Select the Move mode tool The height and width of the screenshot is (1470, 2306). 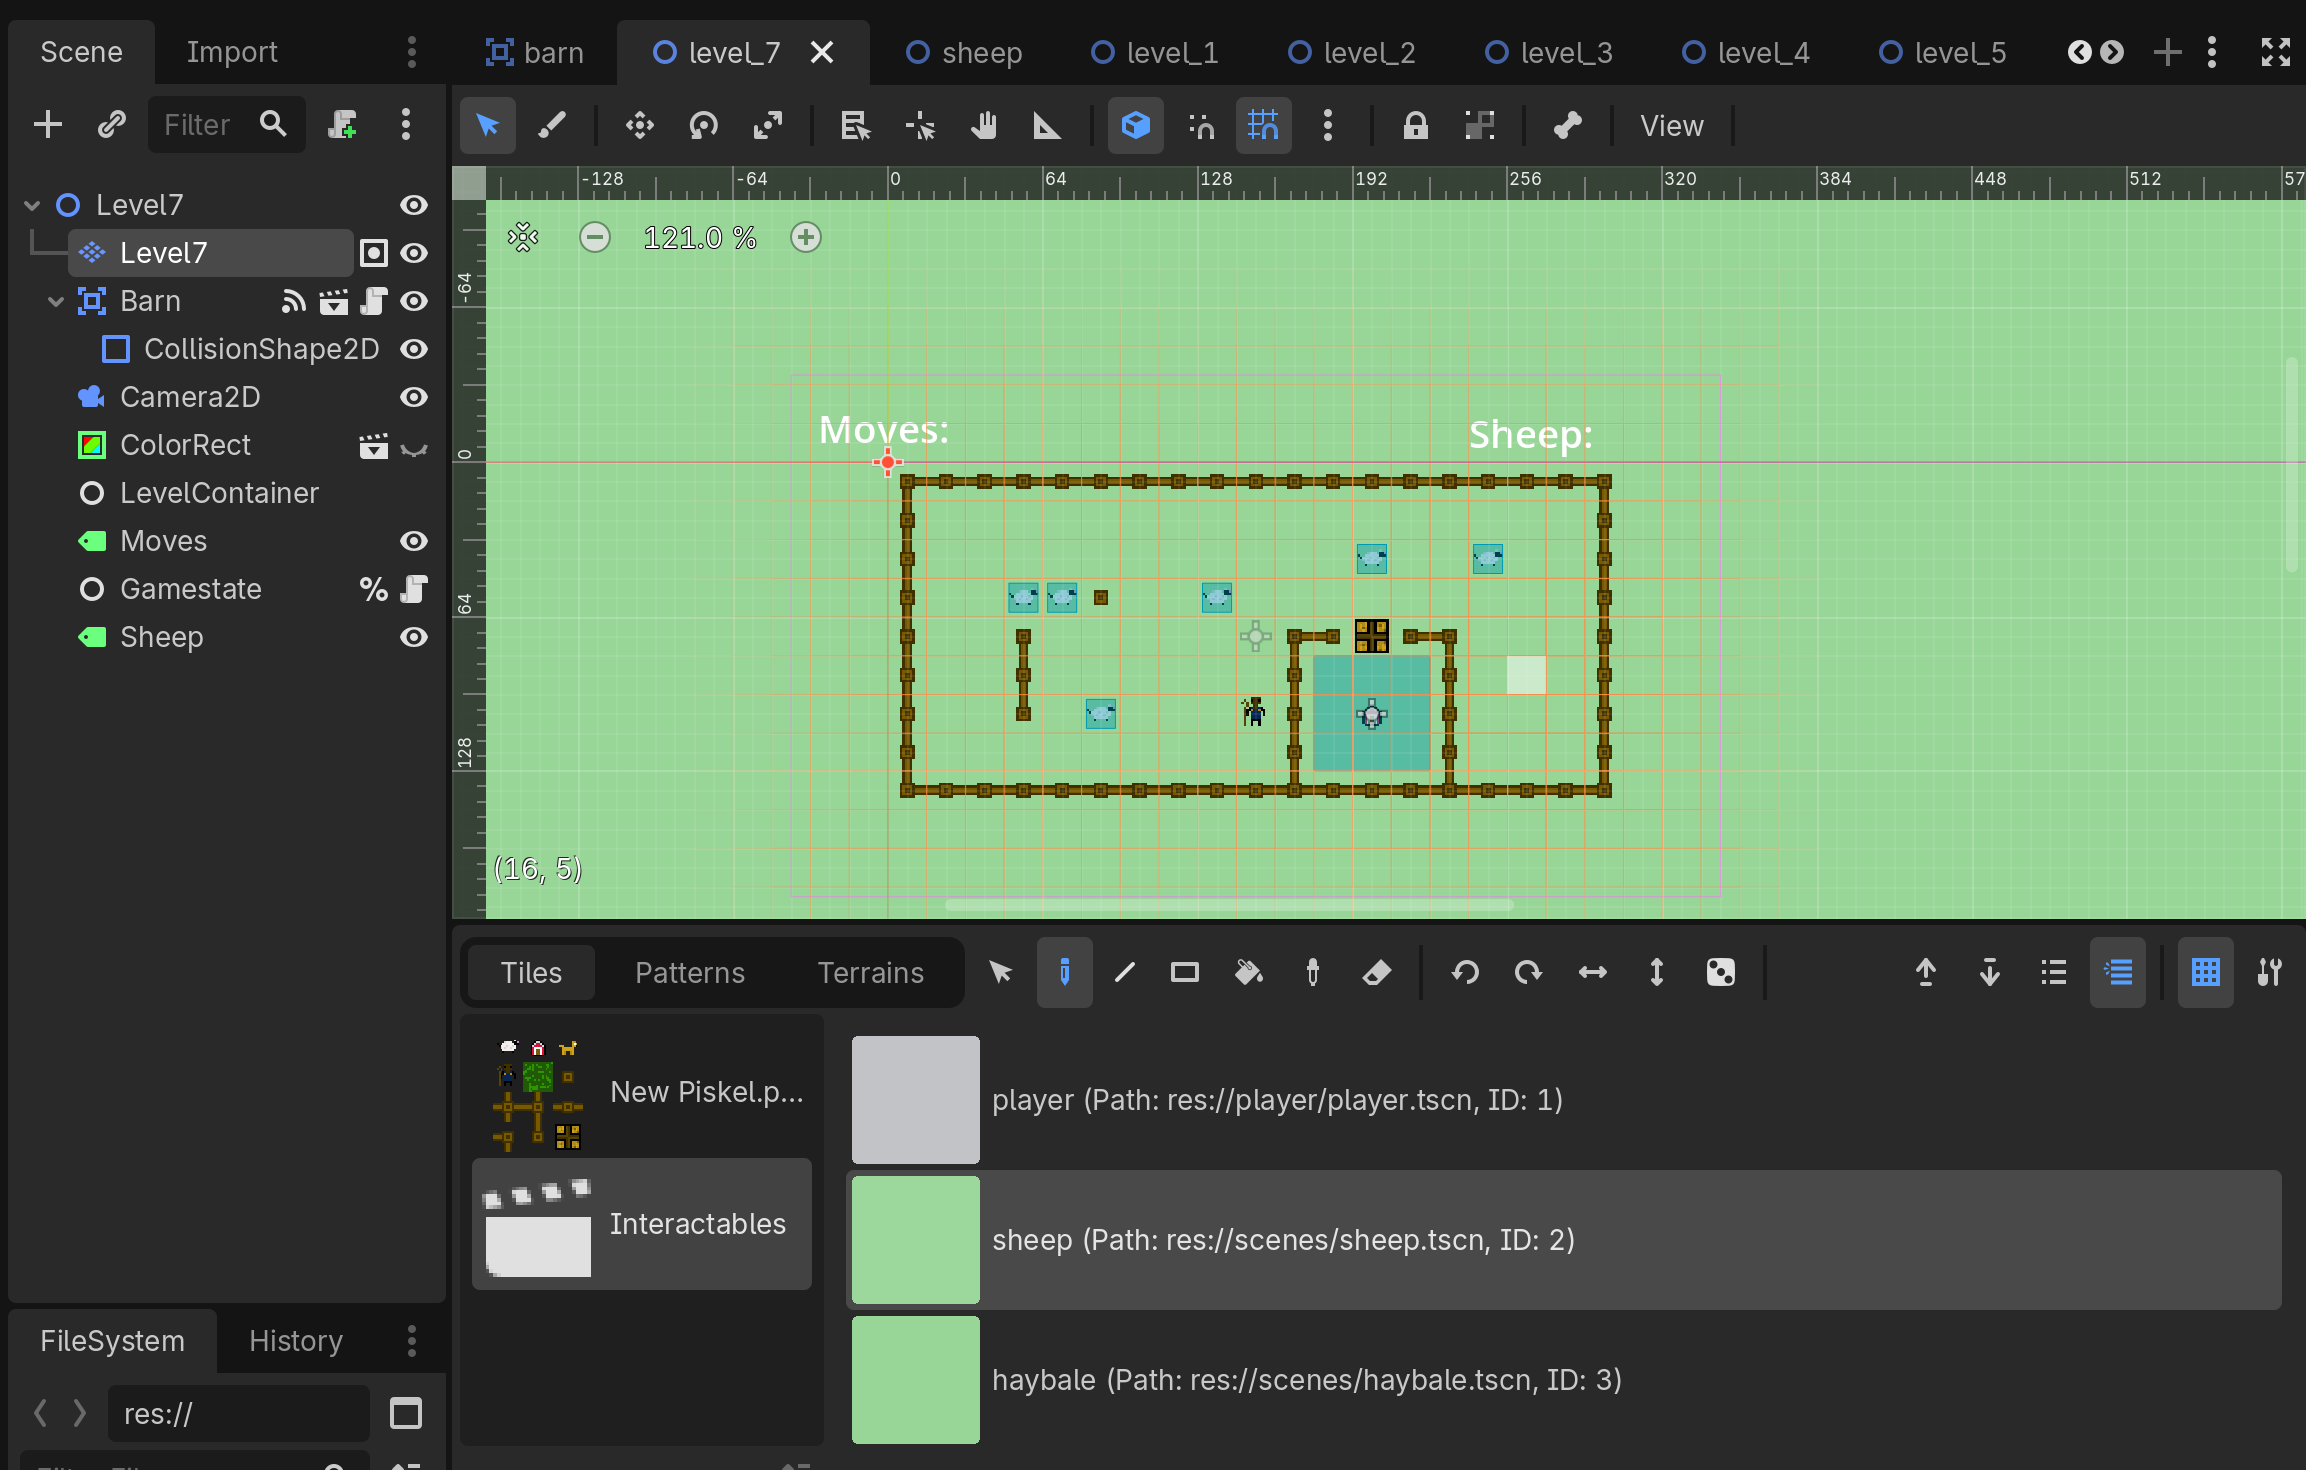[640, 126]
